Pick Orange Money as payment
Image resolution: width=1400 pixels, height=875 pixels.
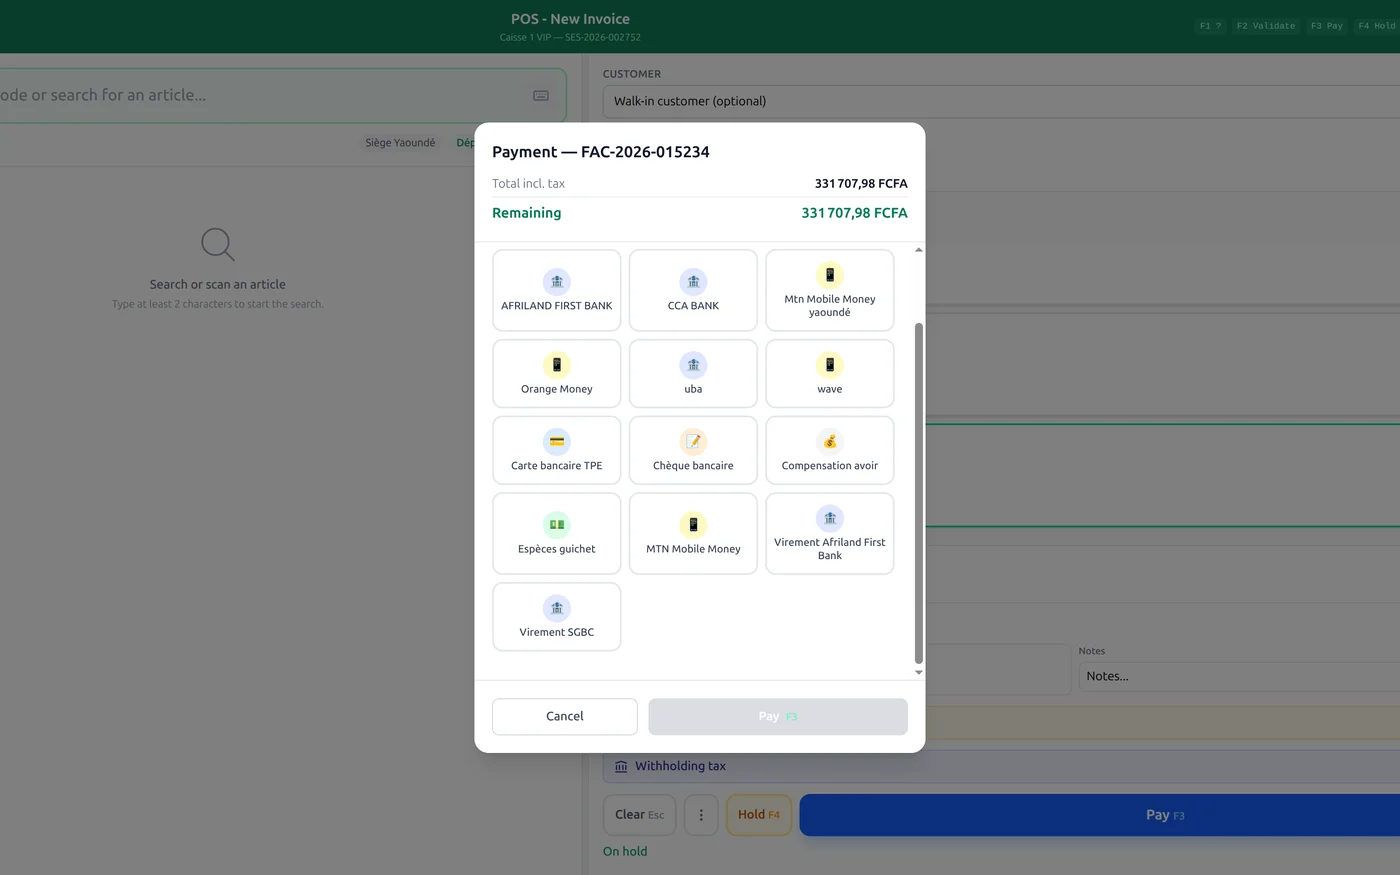pos(557,374)
